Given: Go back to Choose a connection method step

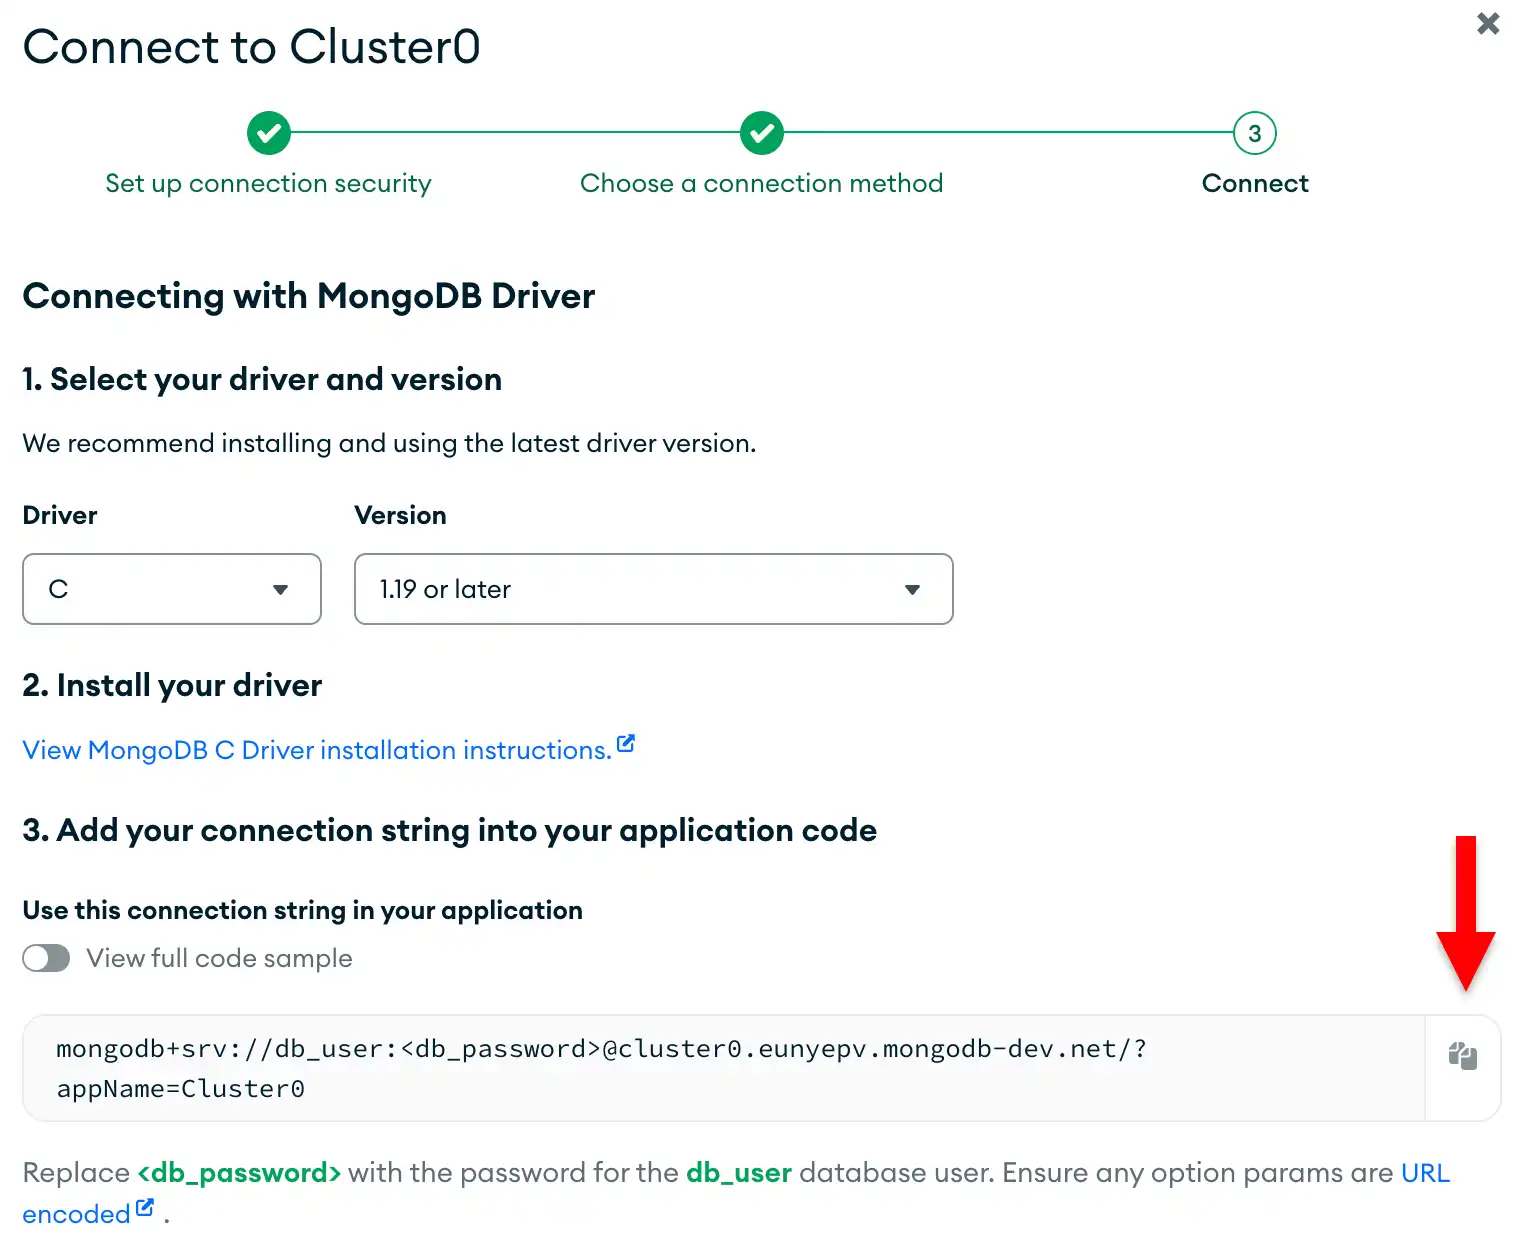Looking at the screenshot, I should tap(761, 183).
